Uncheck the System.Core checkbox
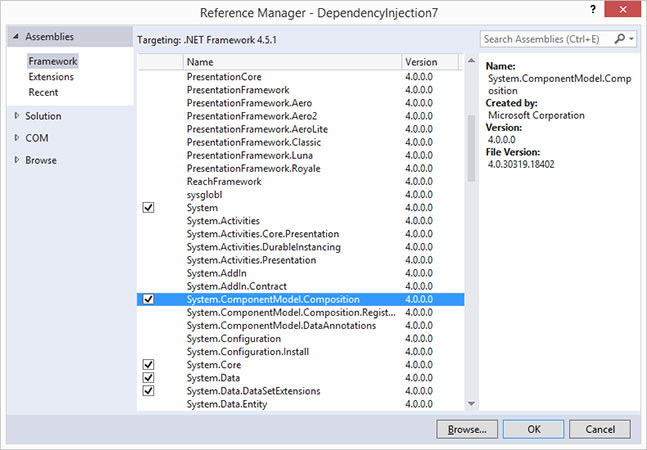The image size is (647, 450). coord(149,365)
